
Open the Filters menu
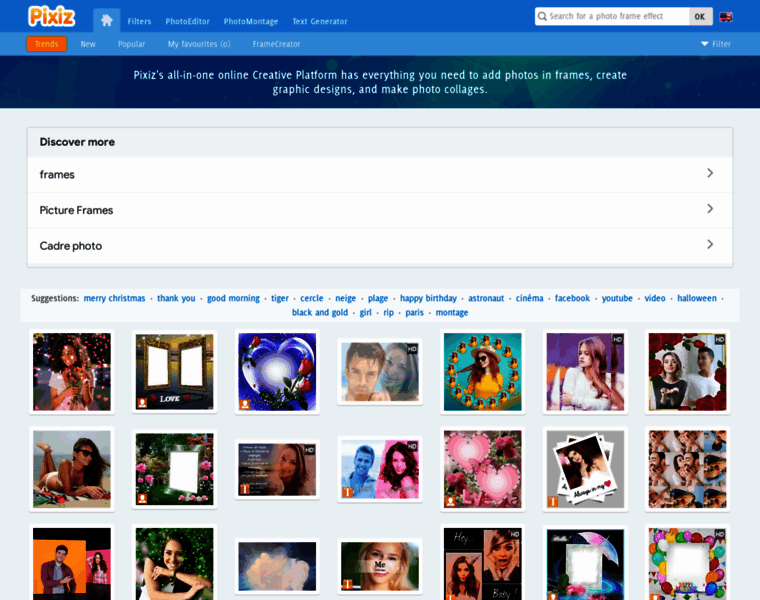(139, 21)
